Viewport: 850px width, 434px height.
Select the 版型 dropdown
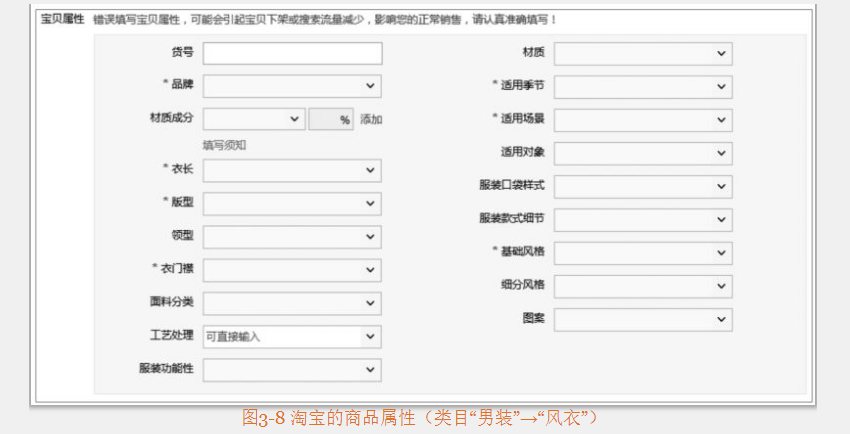(292, 203)
